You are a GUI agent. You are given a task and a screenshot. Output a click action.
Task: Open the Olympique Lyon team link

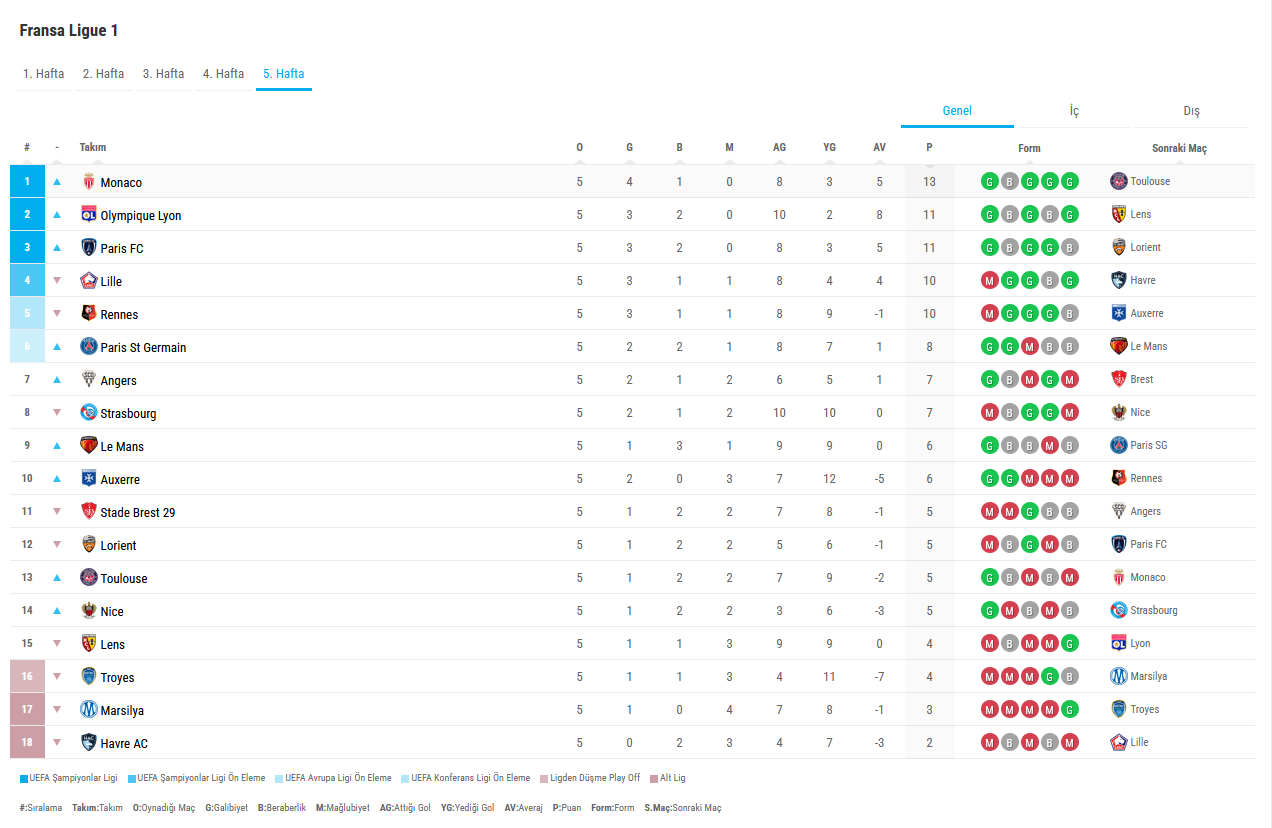point(141,216)
